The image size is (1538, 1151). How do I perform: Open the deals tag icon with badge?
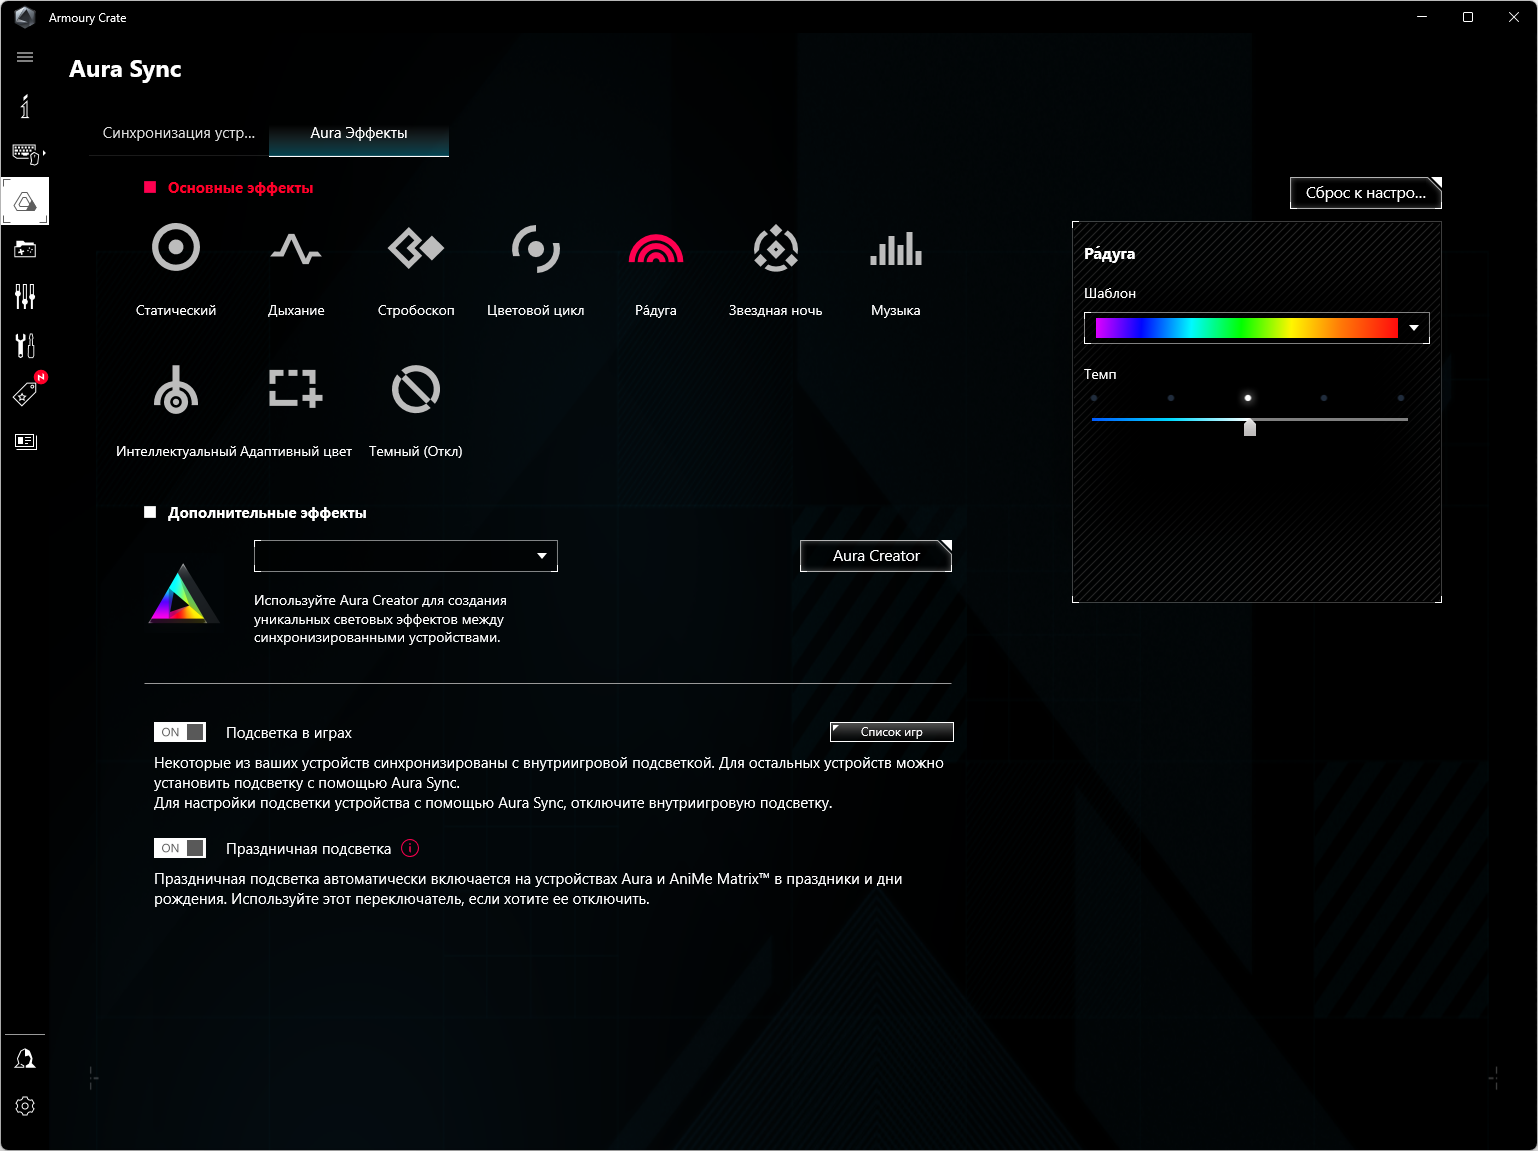coord(27,391)
